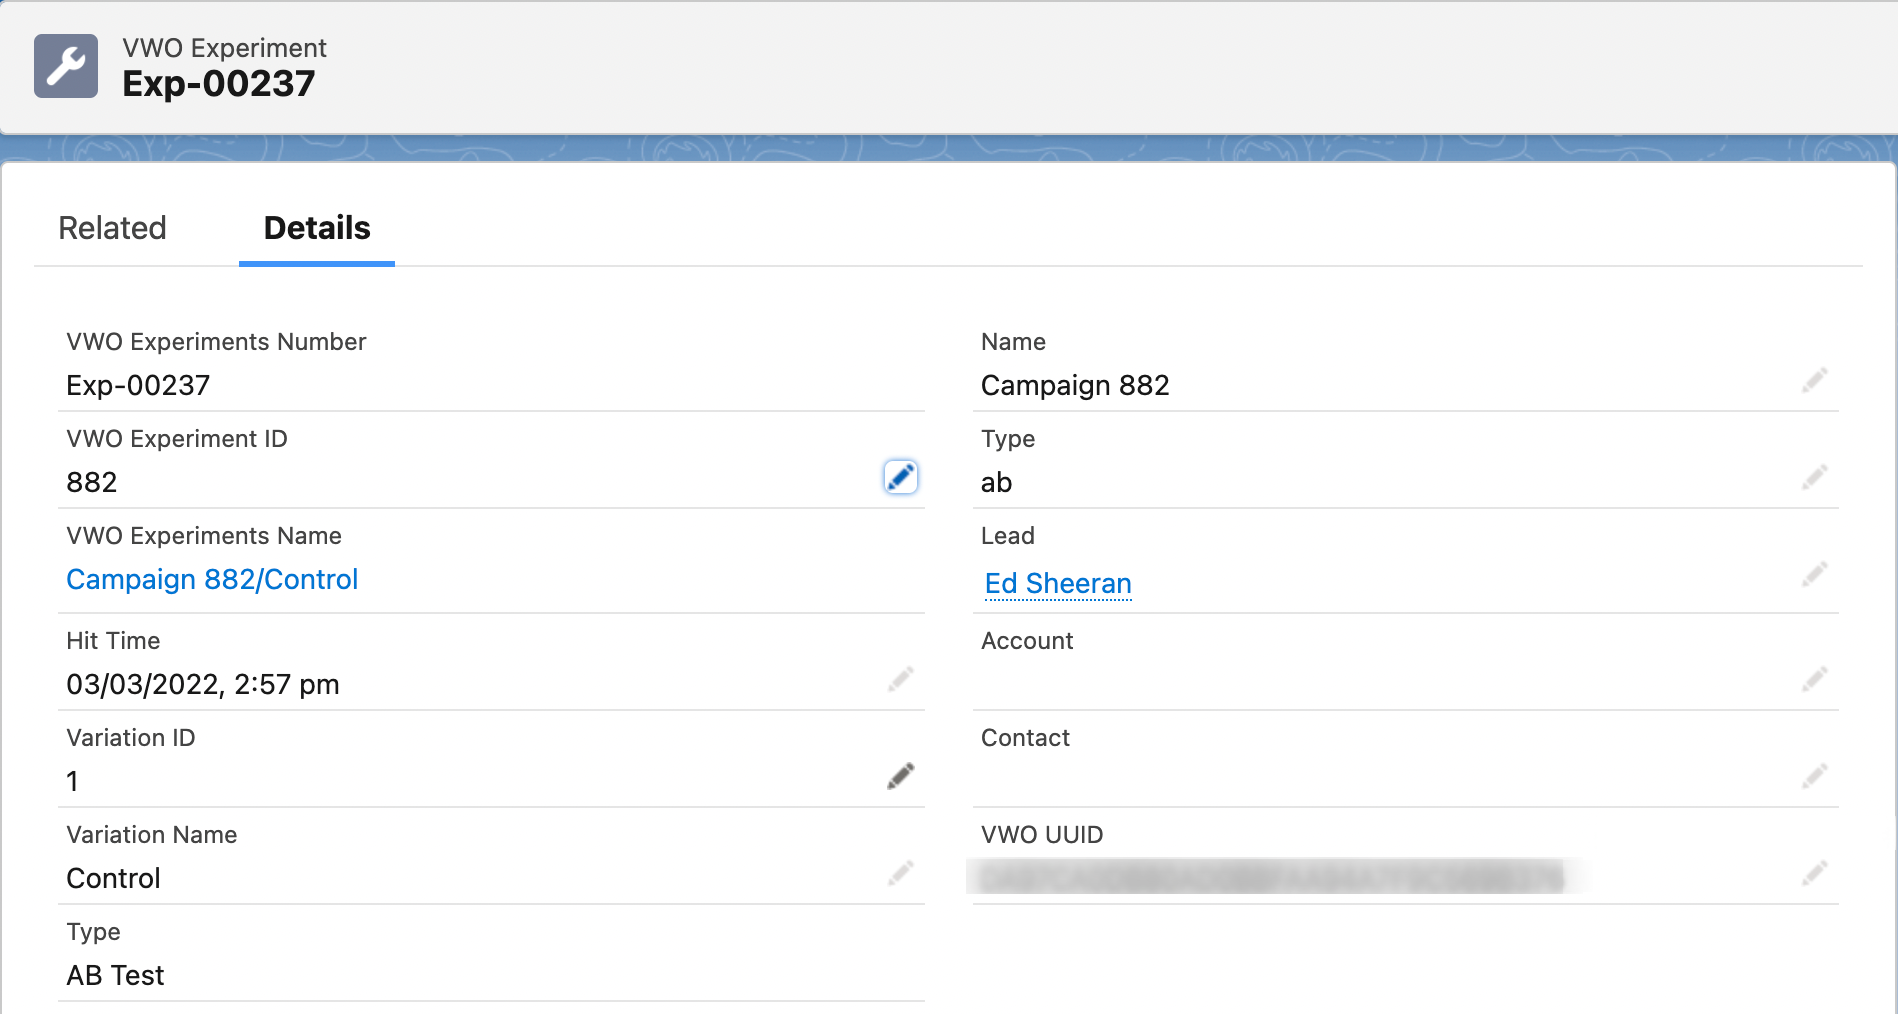The width and height of the screenshot is (1898, 1014).
Task: Select the Details tab
Action: [x=317, y=228]
